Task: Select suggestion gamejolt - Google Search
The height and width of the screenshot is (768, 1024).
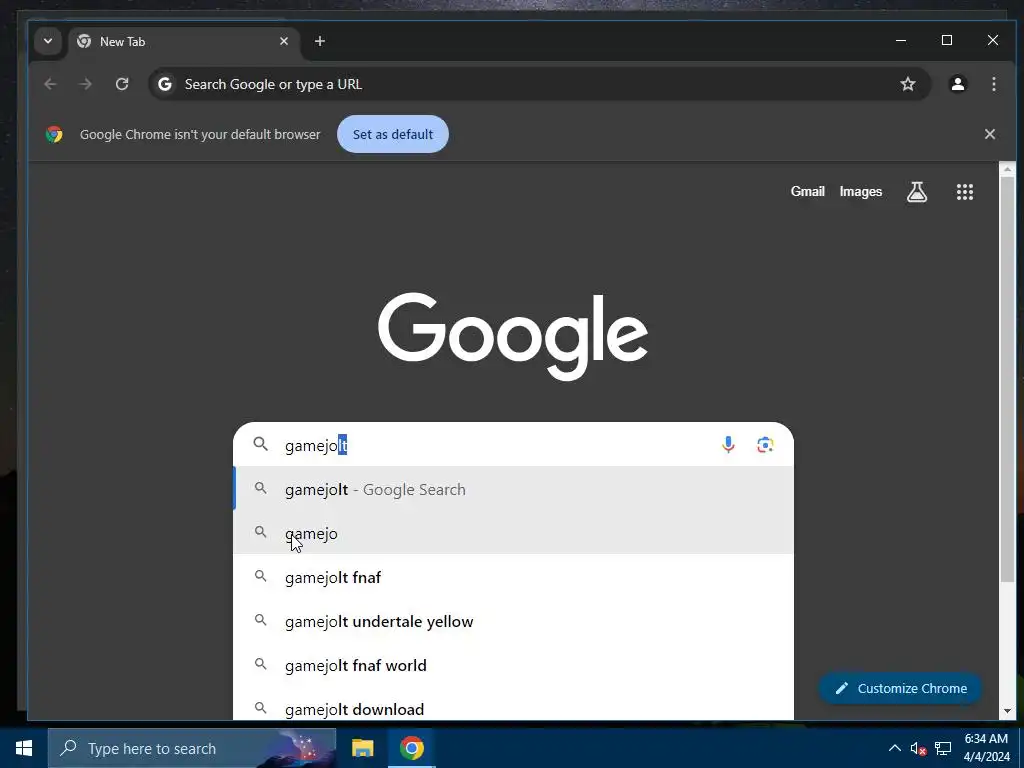Action: click(513, 489)
